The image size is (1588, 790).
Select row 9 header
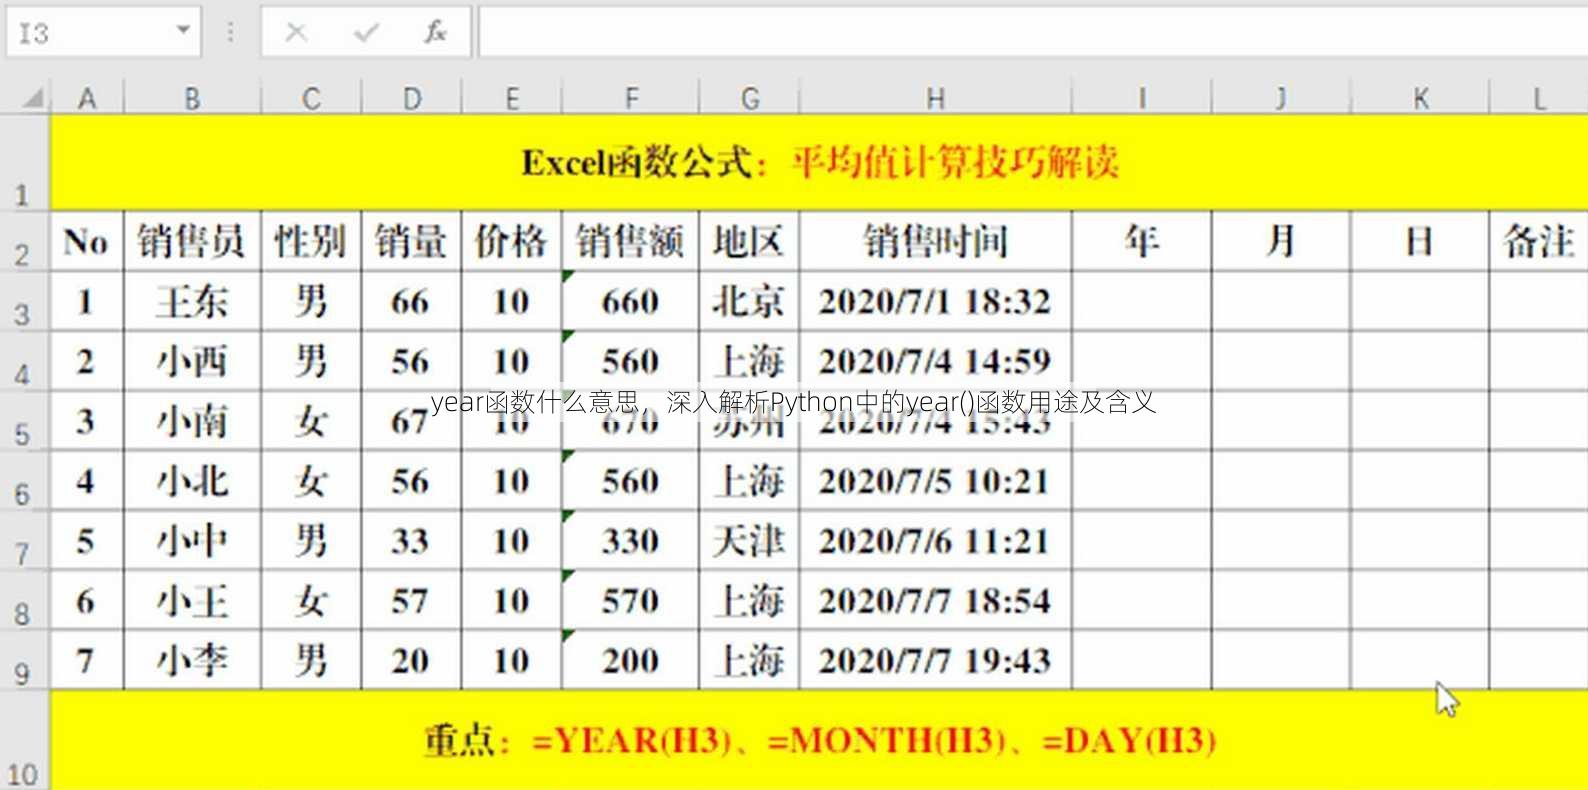point(24,661)
